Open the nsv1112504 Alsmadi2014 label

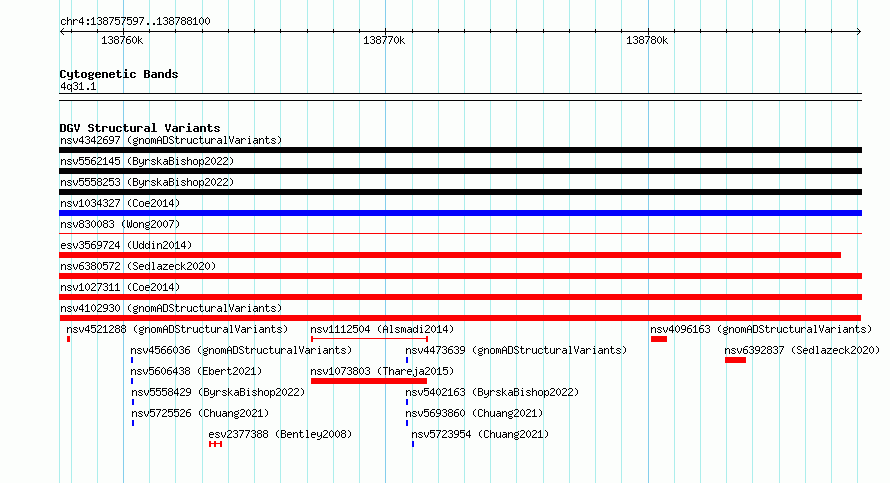(382, 329)
